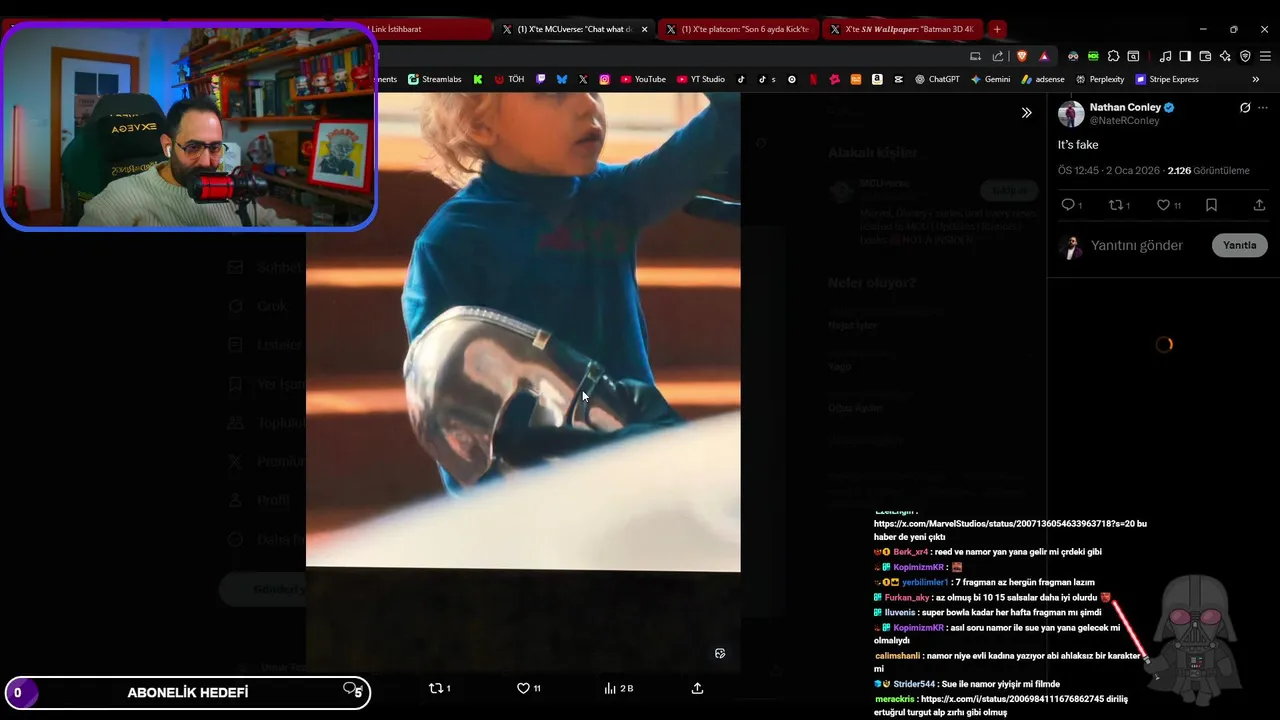Open the Nathan Conley profile name link
Screen dimensions: 1280x720
pos(1125,107)
